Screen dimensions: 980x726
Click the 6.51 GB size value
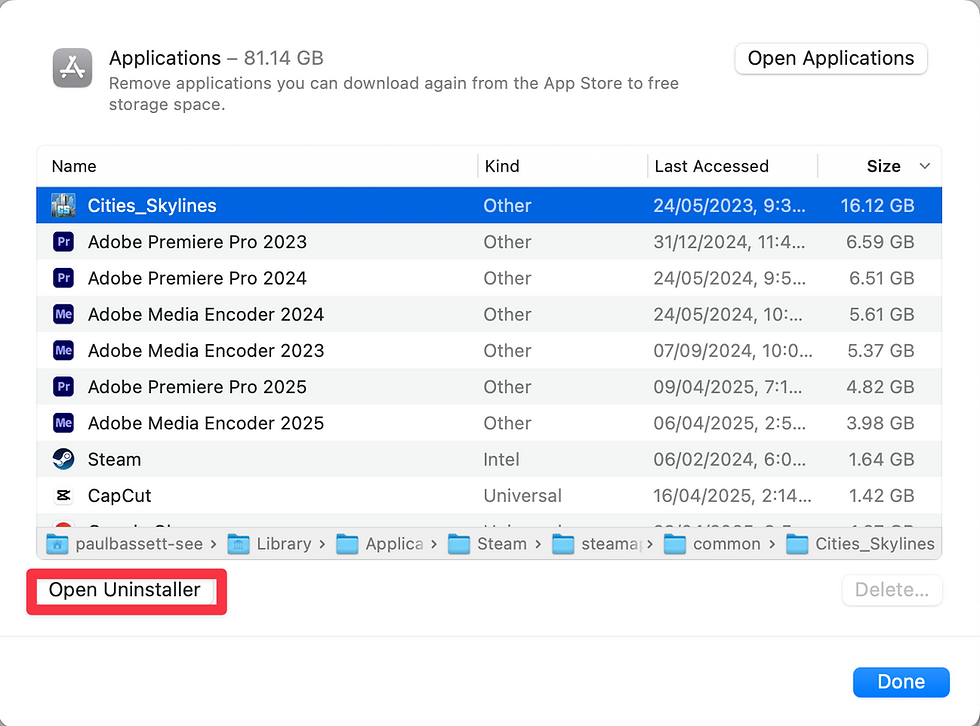pos(881,278)
